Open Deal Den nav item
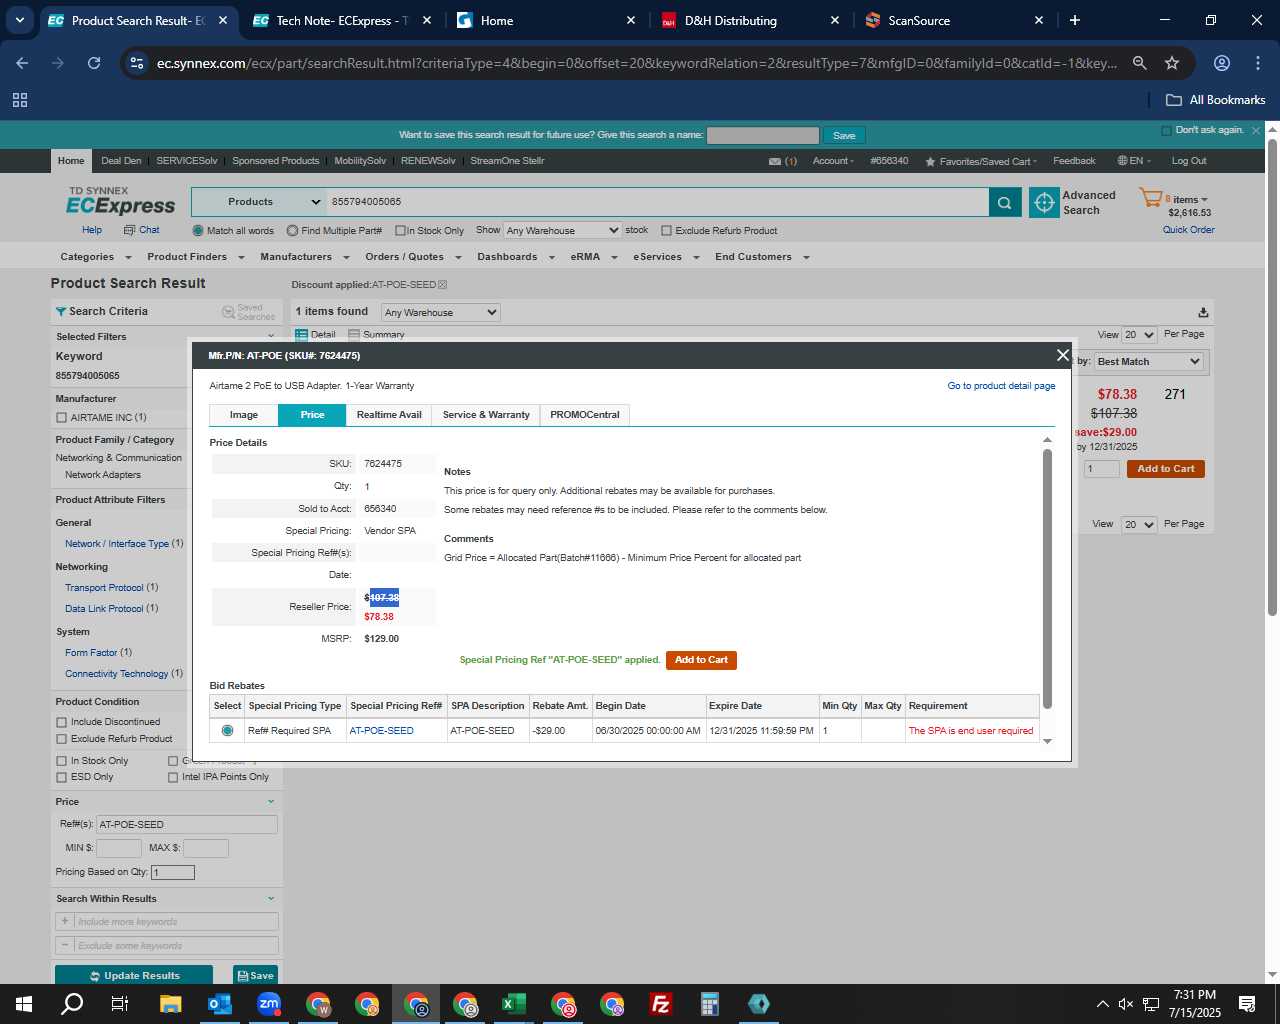Image resolution: width=1280 pixels, height=1024 pixels. (x=121, y=161)
